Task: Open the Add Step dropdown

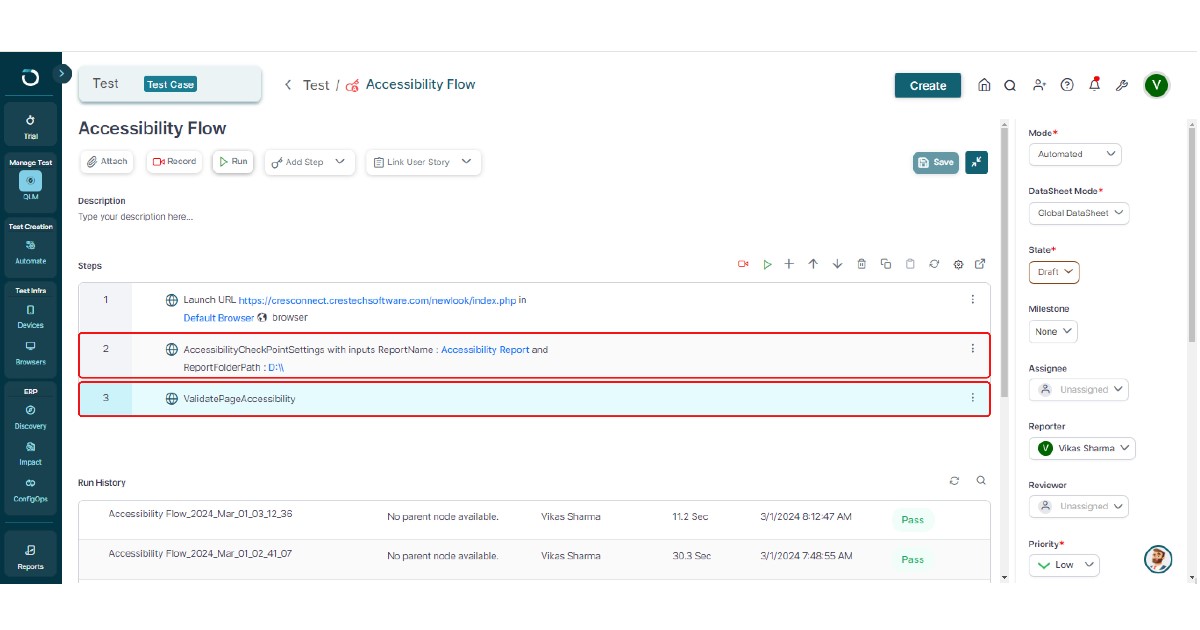Action: (x=310, y=162)
